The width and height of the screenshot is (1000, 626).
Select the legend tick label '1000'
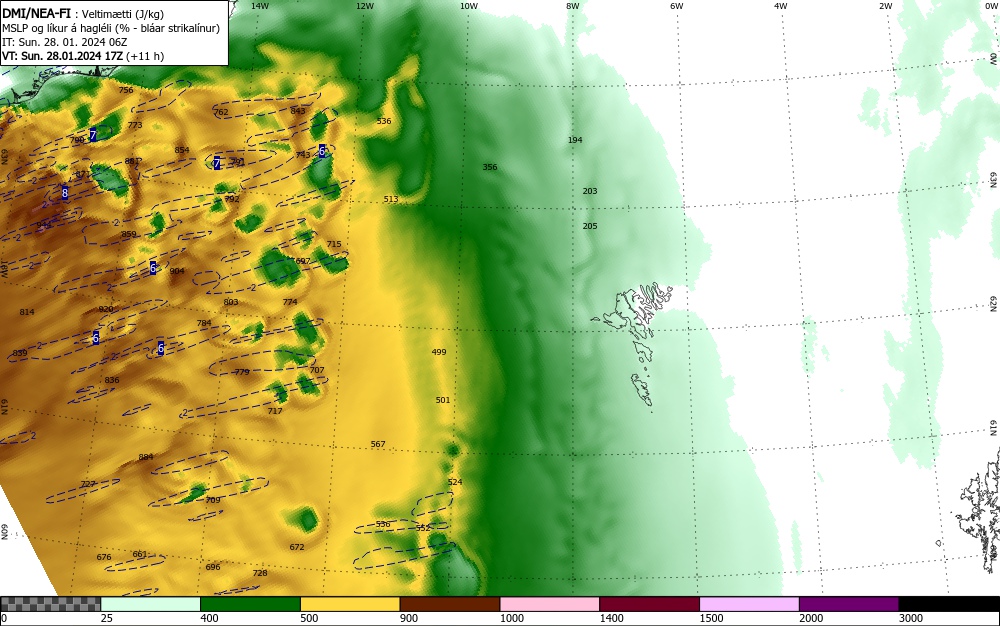click(x=511, y=618)
